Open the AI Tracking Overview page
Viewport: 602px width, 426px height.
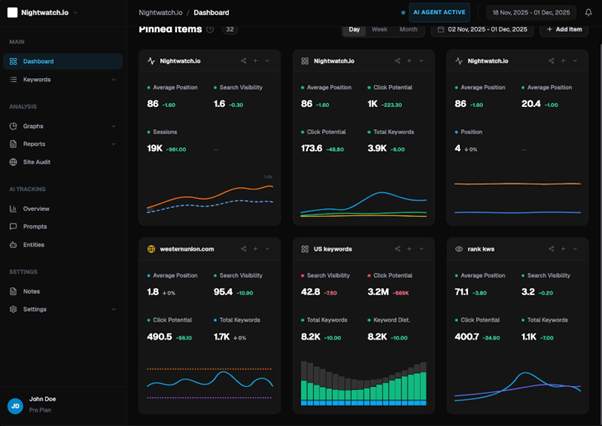36,209
